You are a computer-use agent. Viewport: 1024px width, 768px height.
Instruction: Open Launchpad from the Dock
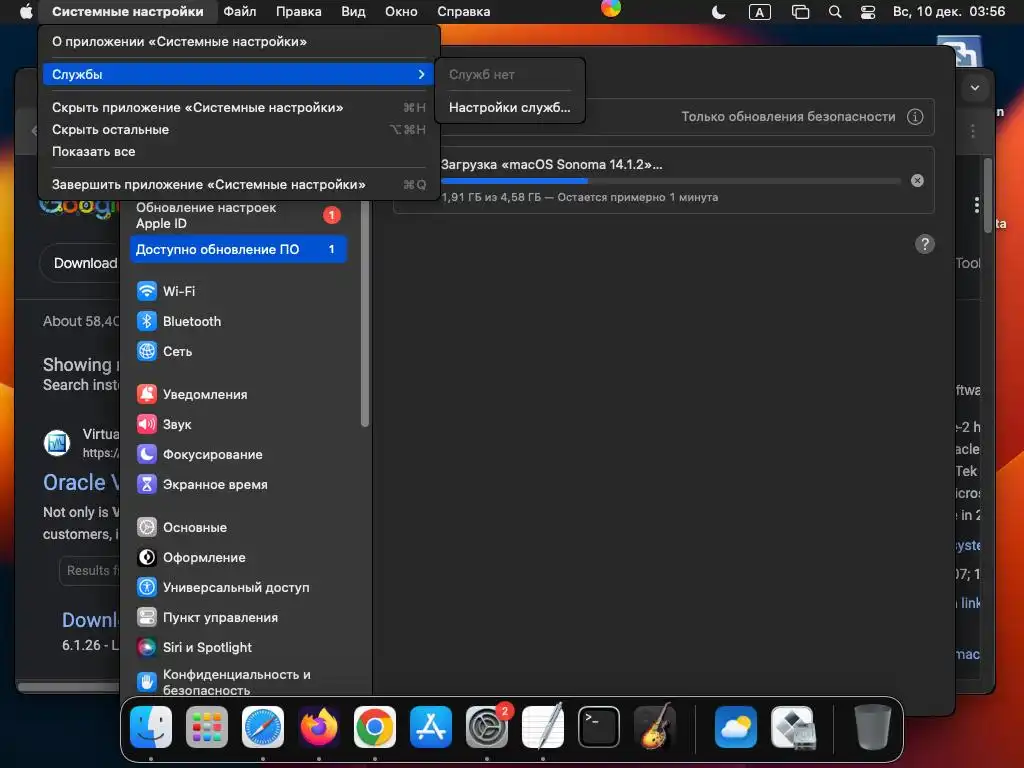coord(207,727)
